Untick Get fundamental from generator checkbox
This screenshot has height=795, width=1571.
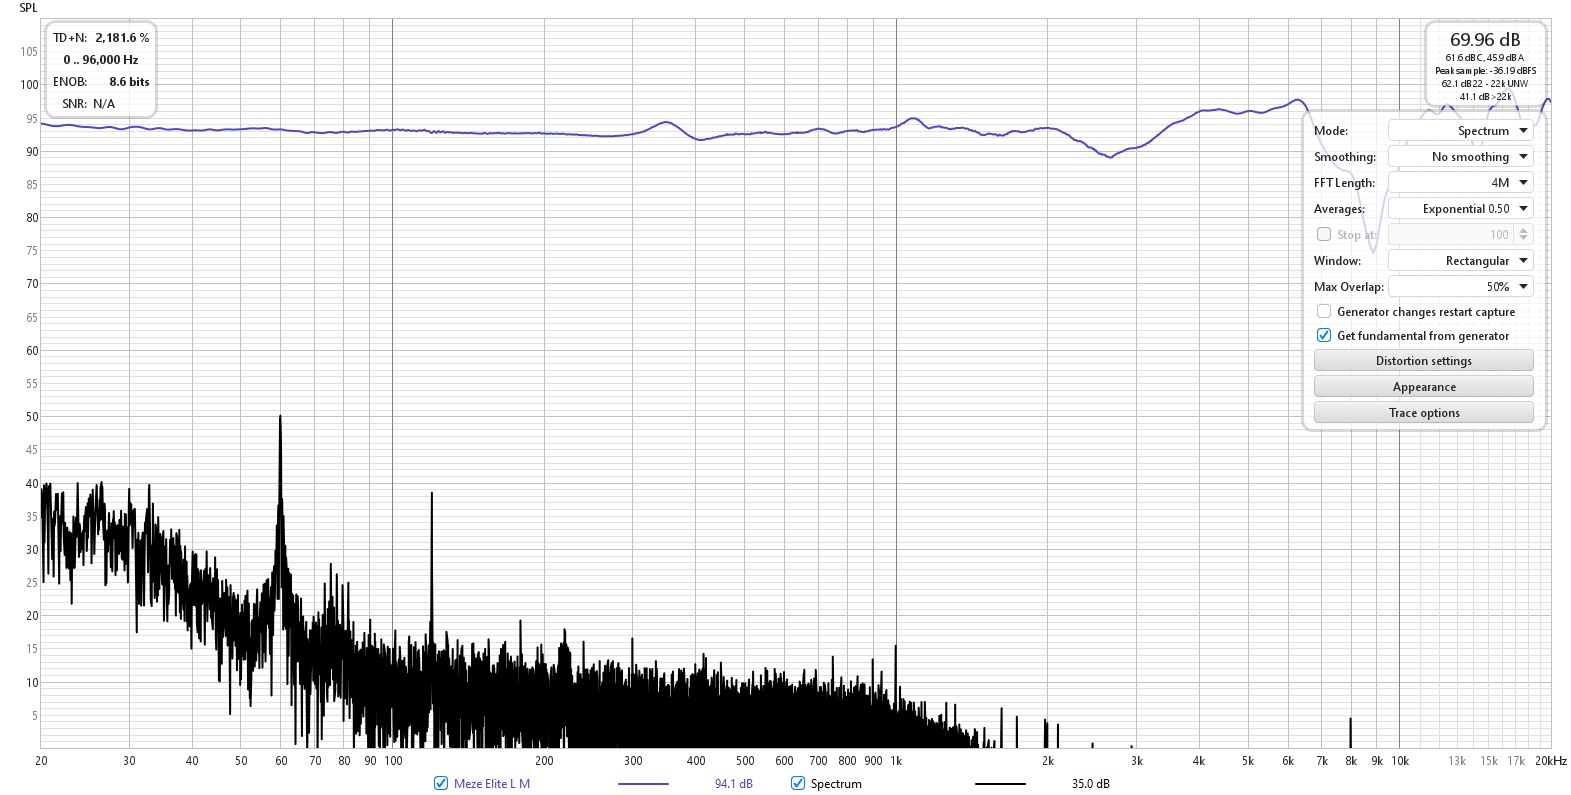[x=1324, y=335]
